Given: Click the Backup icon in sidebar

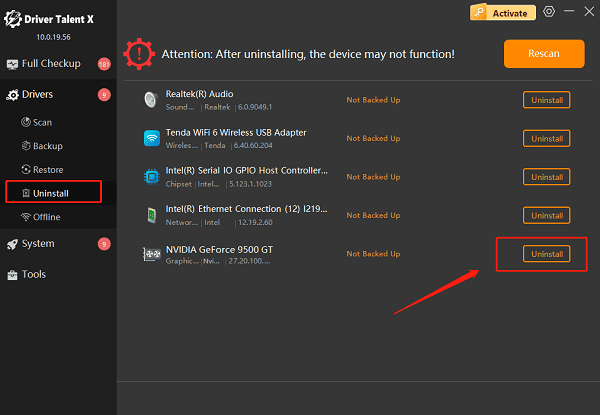Looking at the screenshot, I should click(26, 145).
